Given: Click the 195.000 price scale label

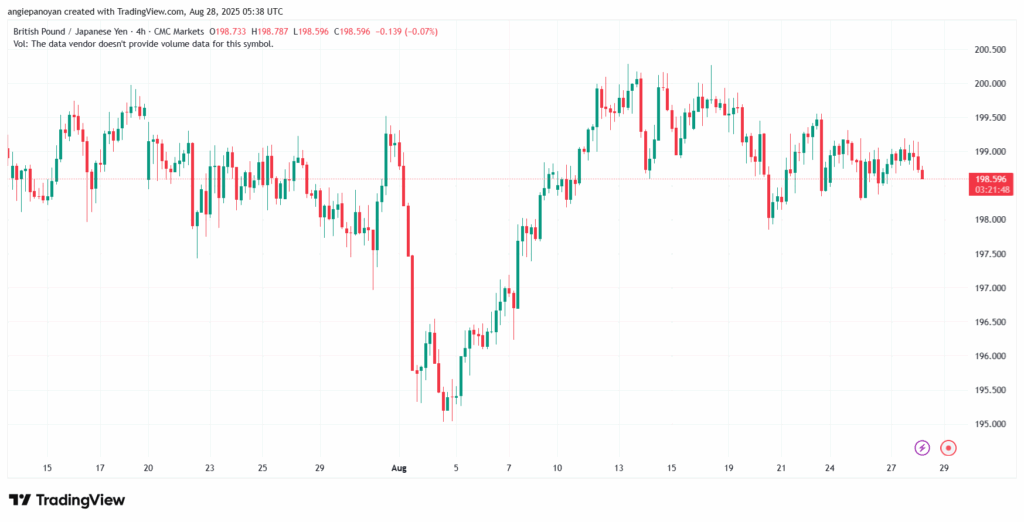Looking at the screenshot, I should point(989,424).
